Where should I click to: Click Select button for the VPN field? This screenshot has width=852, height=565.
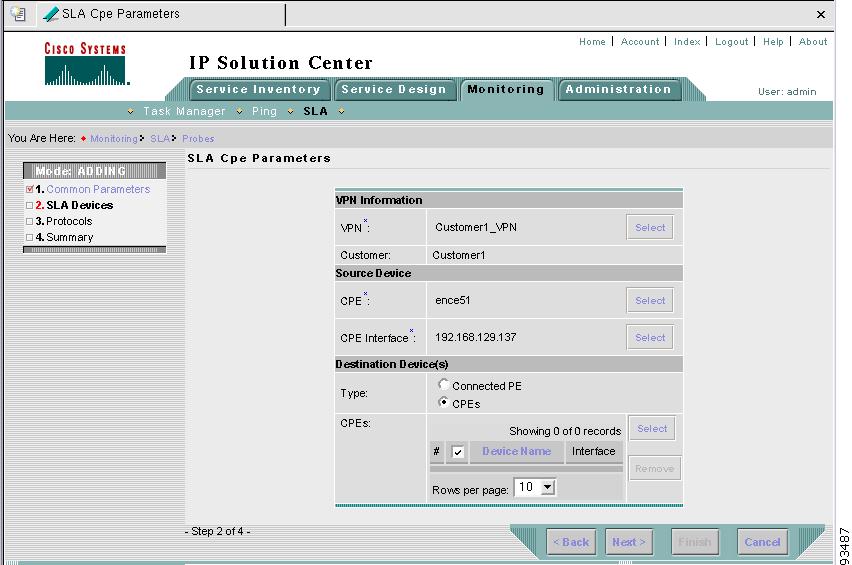pos(650,228)
